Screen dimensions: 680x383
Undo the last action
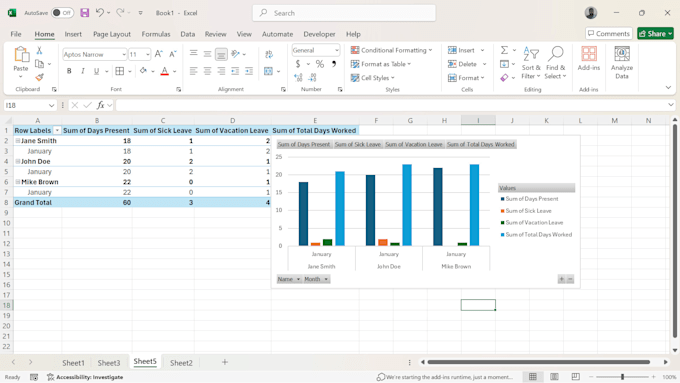point(100,13)
